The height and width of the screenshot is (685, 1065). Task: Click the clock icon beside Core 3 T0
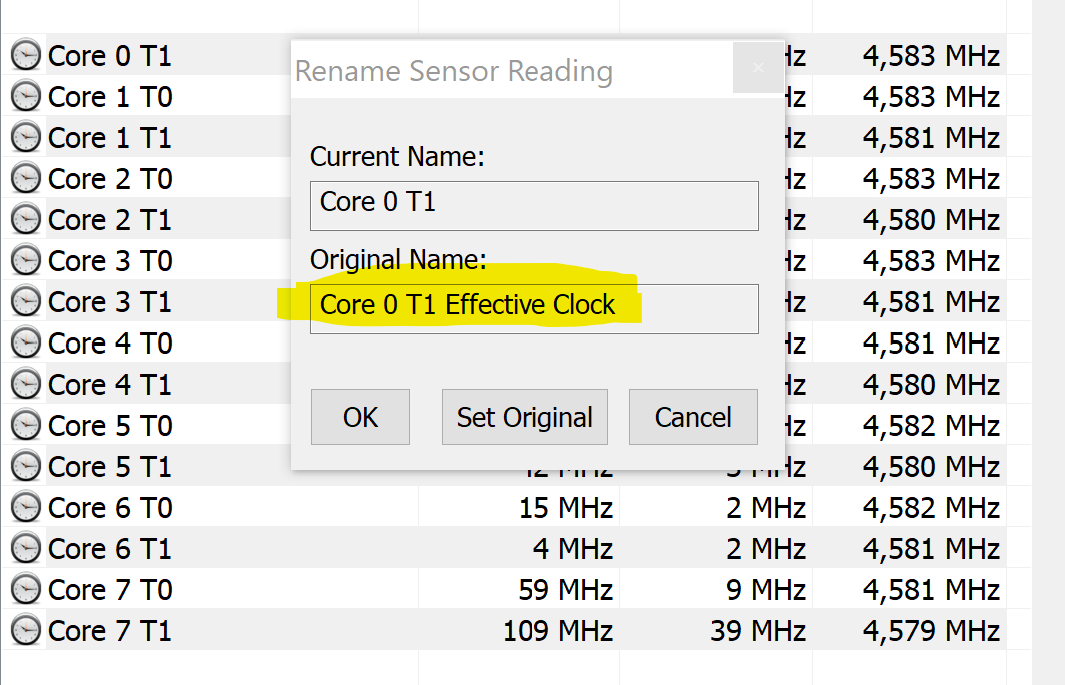(x=25, y=261)
